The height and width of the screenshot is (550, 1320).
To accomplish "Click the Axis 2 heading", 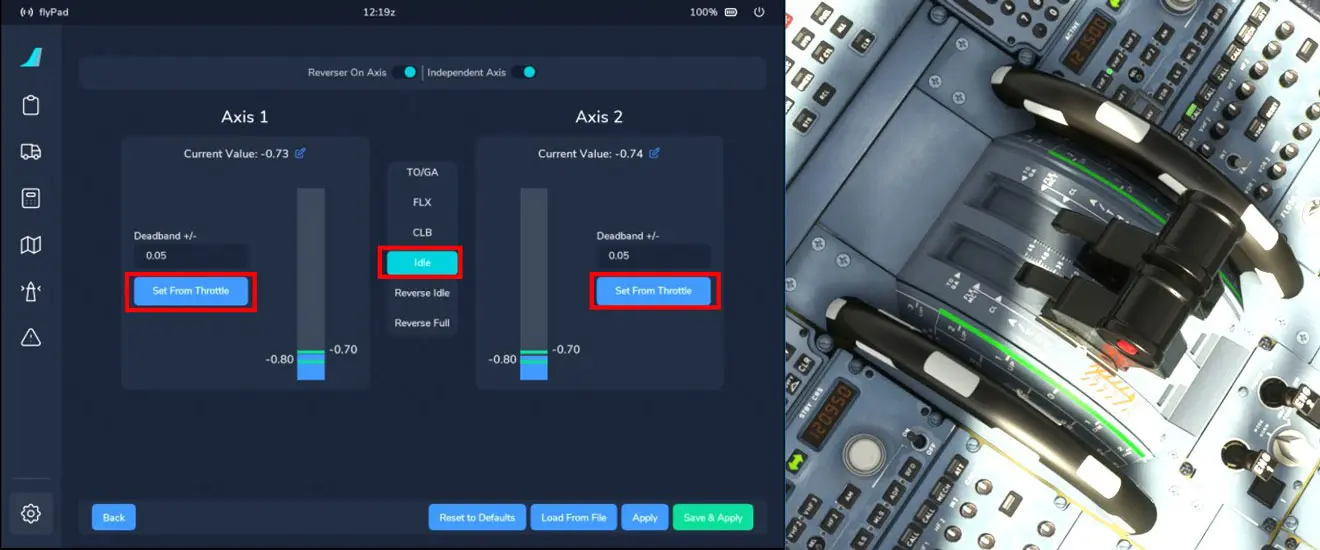I will 599,117.
